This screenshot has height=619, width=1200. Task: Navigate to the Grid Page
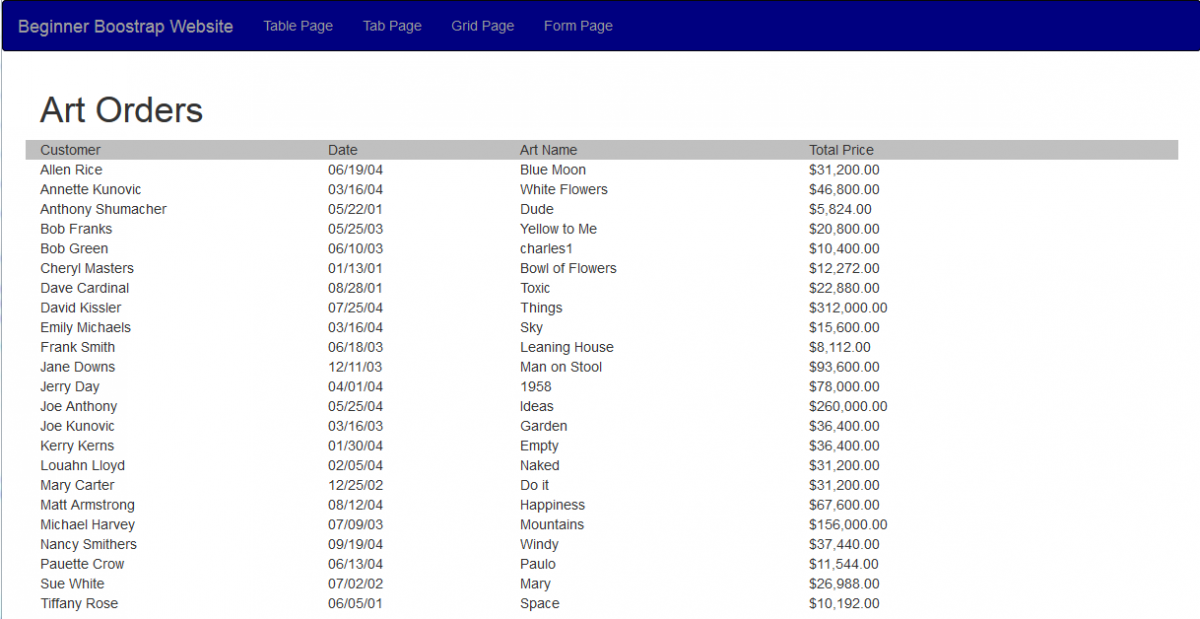pos(482,26)
